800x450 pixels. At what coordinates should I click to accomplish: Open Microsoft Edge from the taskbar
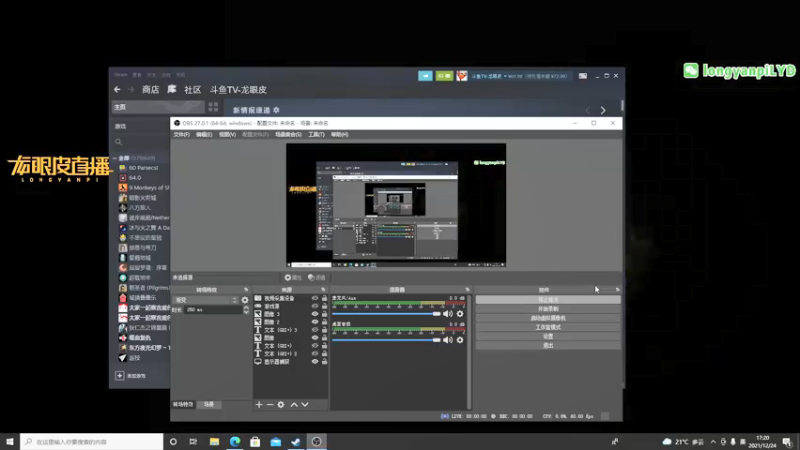(x=235, y=441)
